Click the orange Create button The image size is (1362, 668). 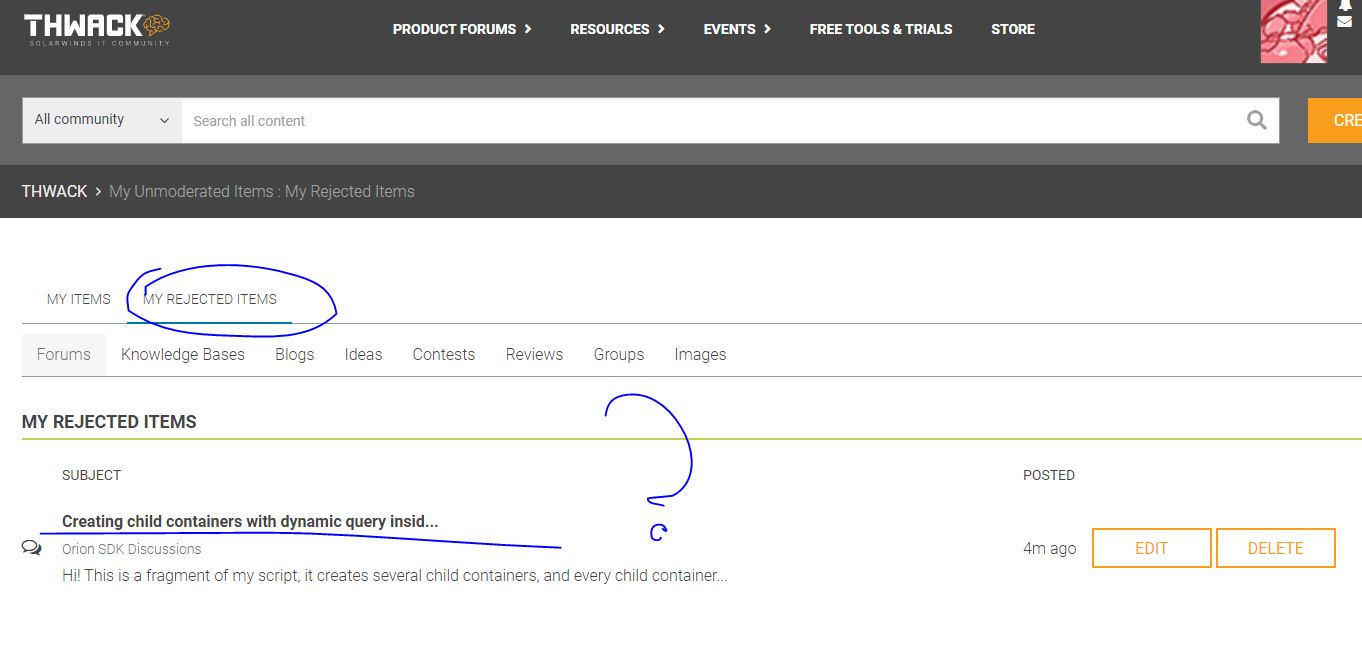1335,120
